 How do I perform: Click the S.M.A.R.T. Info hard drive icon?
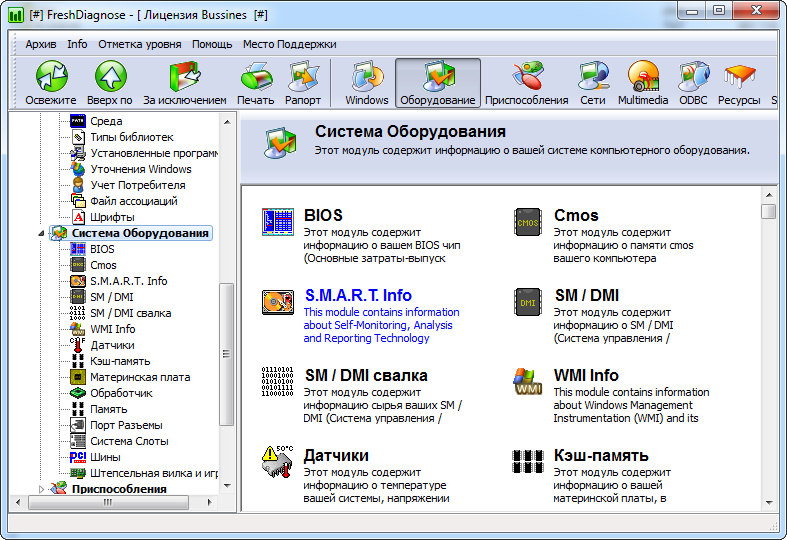278,302
